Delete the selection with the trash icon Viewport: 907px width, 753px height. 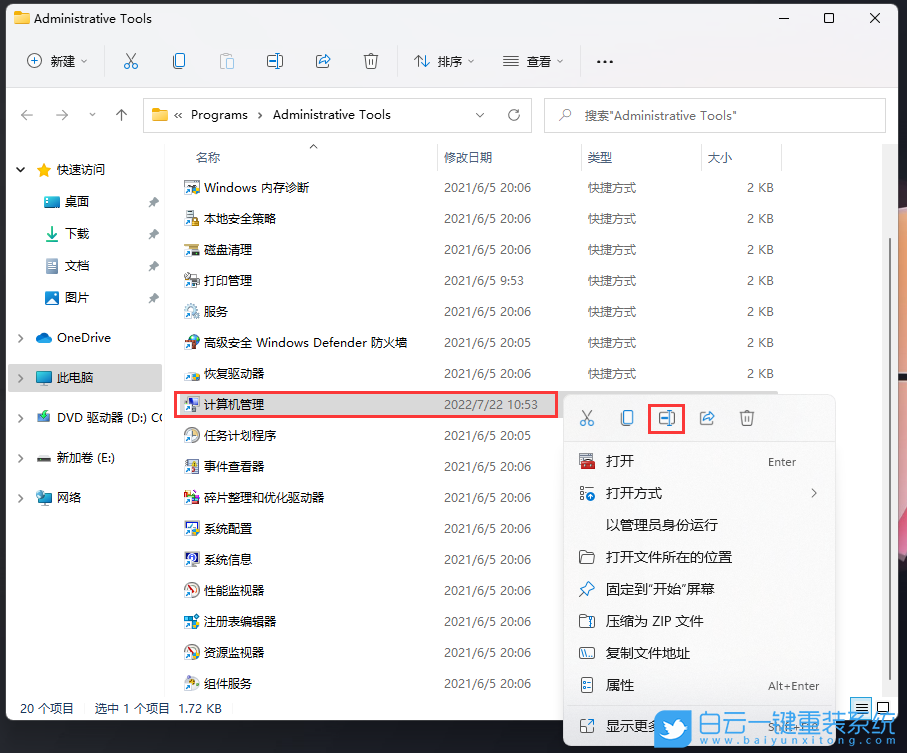click(371, 61)
